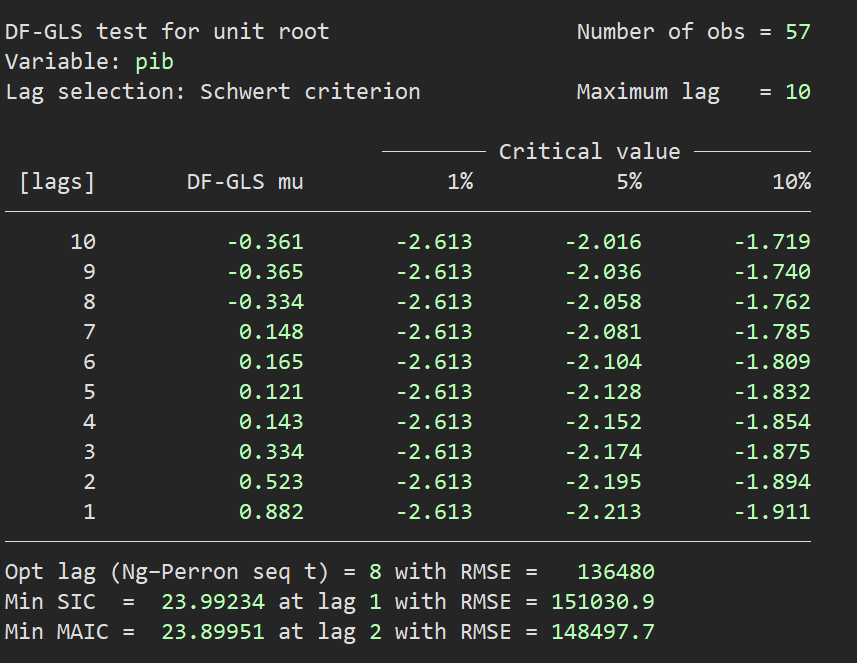Click the 10% critical value column header

(x=791, y=182)
